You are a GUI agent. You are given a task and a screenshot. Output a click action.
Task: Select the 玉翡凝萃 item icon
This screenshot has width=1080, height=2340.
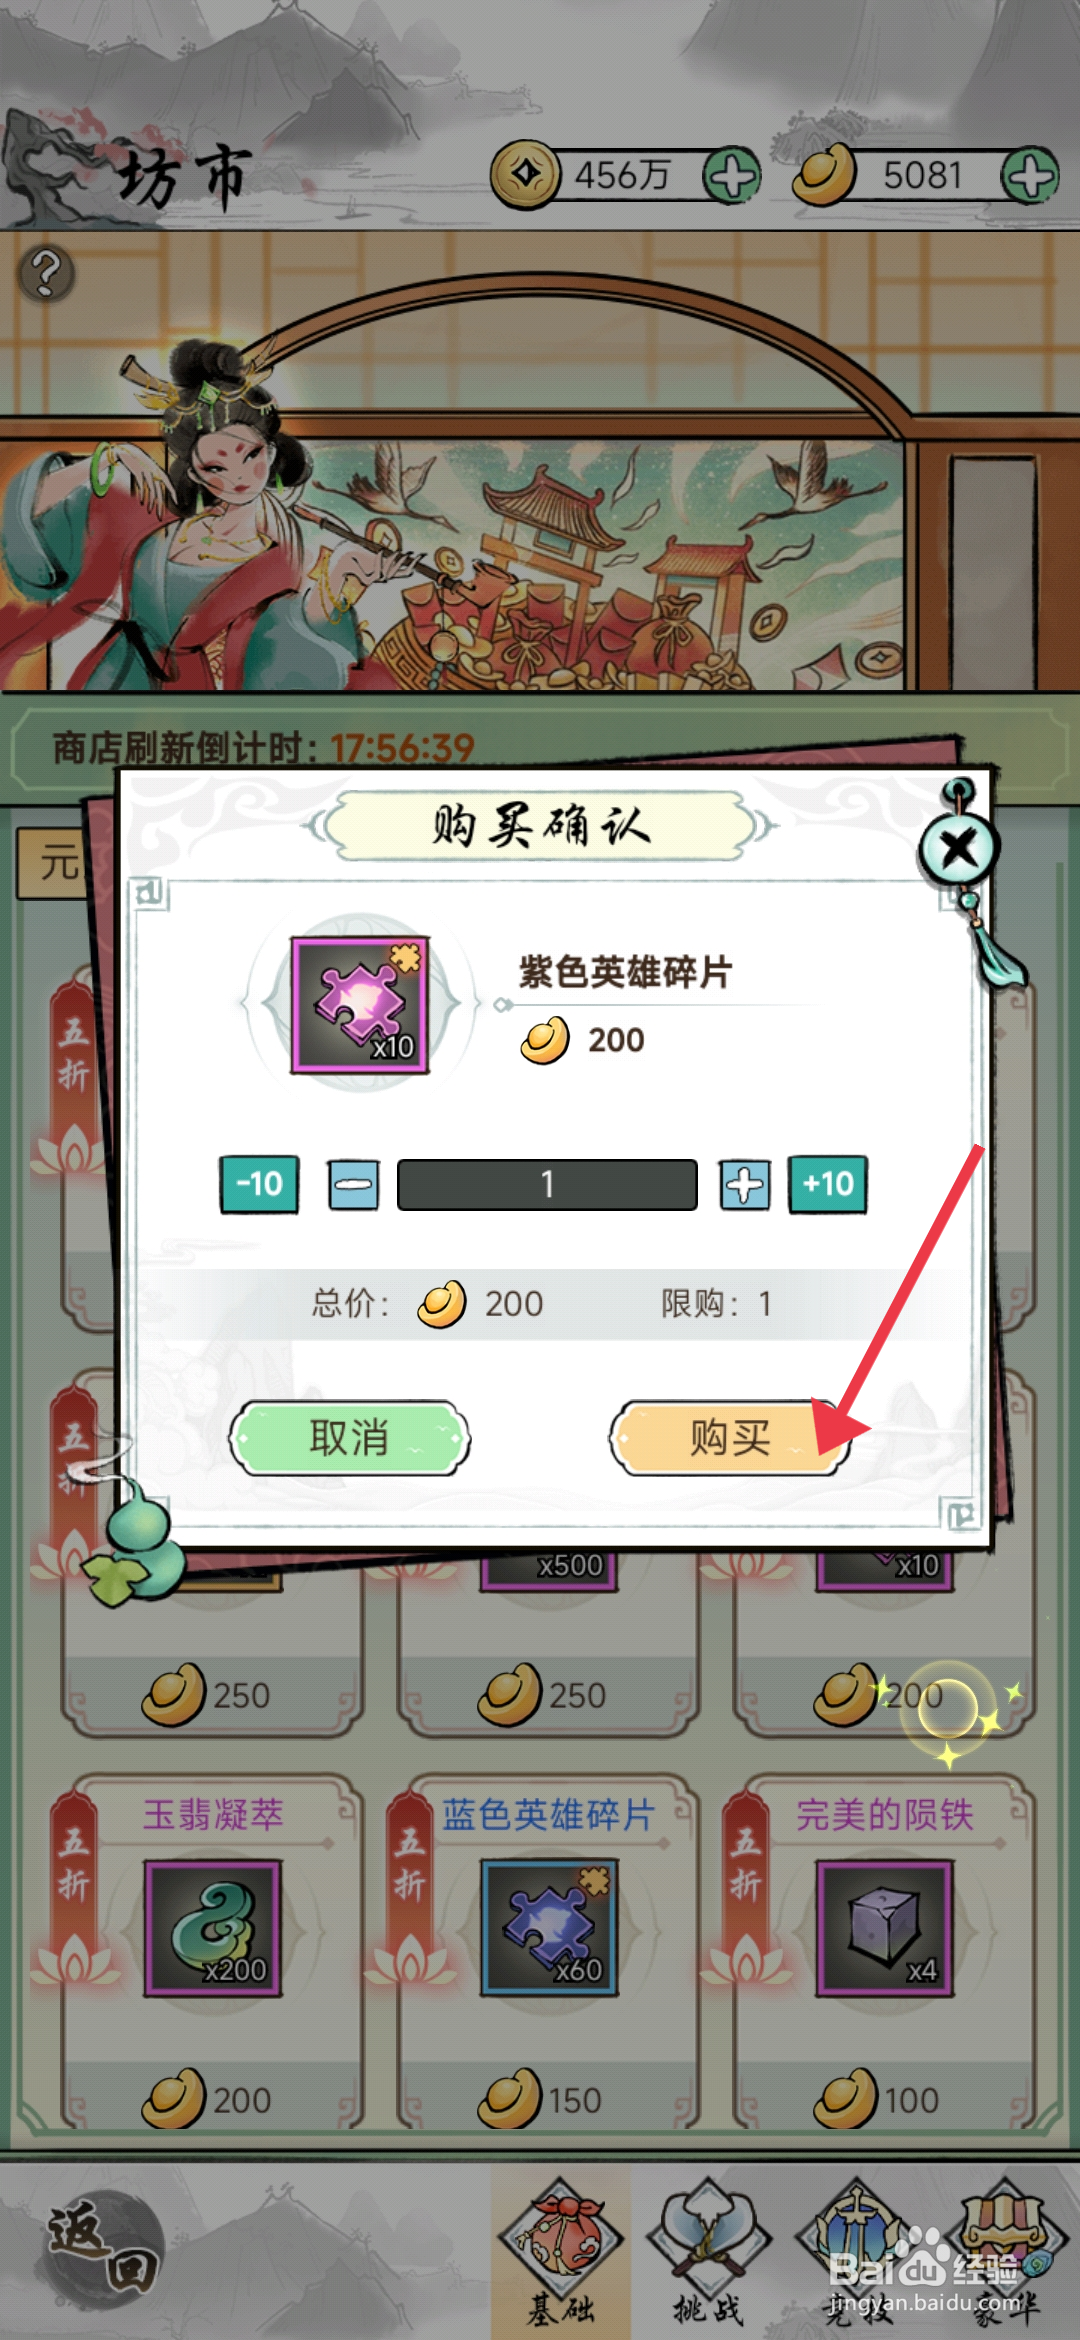coord(213,1928)
